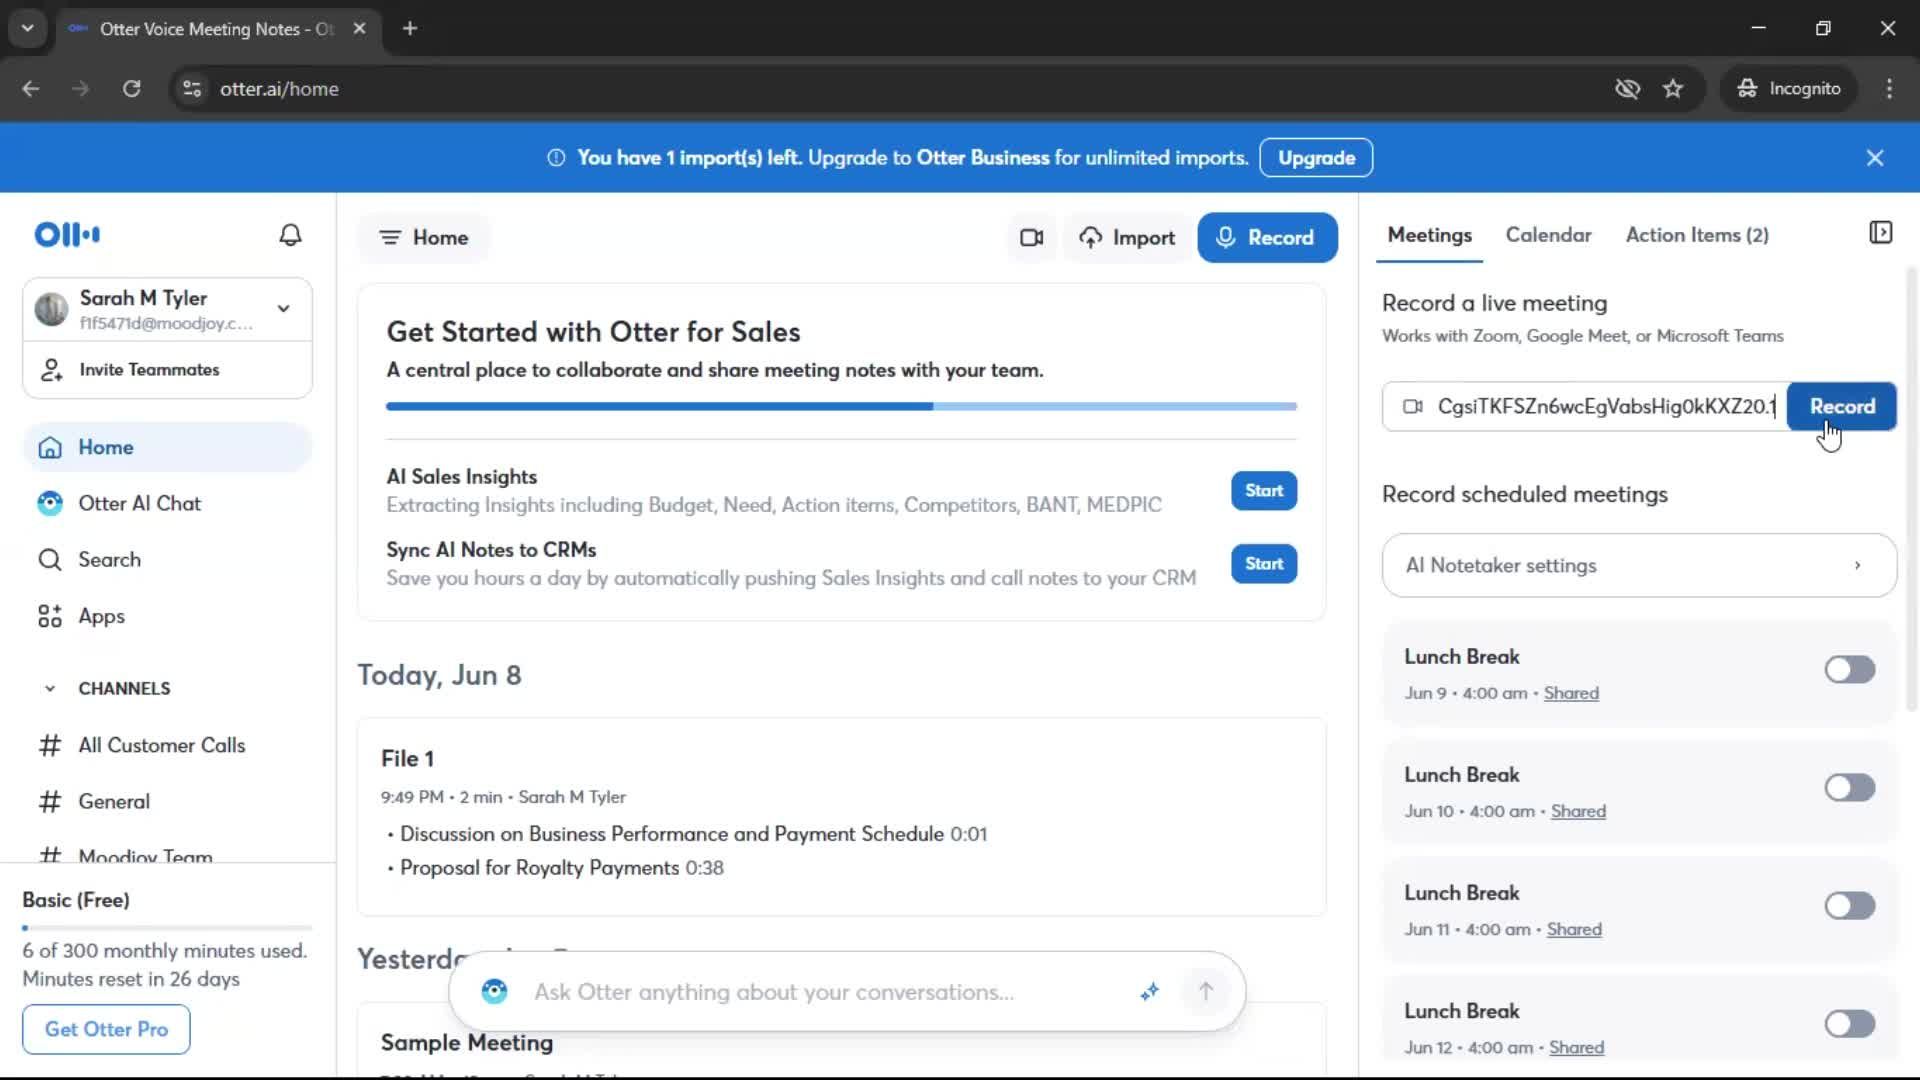Screen dimensions: 1920x1080
Task: Click the right panel vertical scrollbar
Action: 1912,490
